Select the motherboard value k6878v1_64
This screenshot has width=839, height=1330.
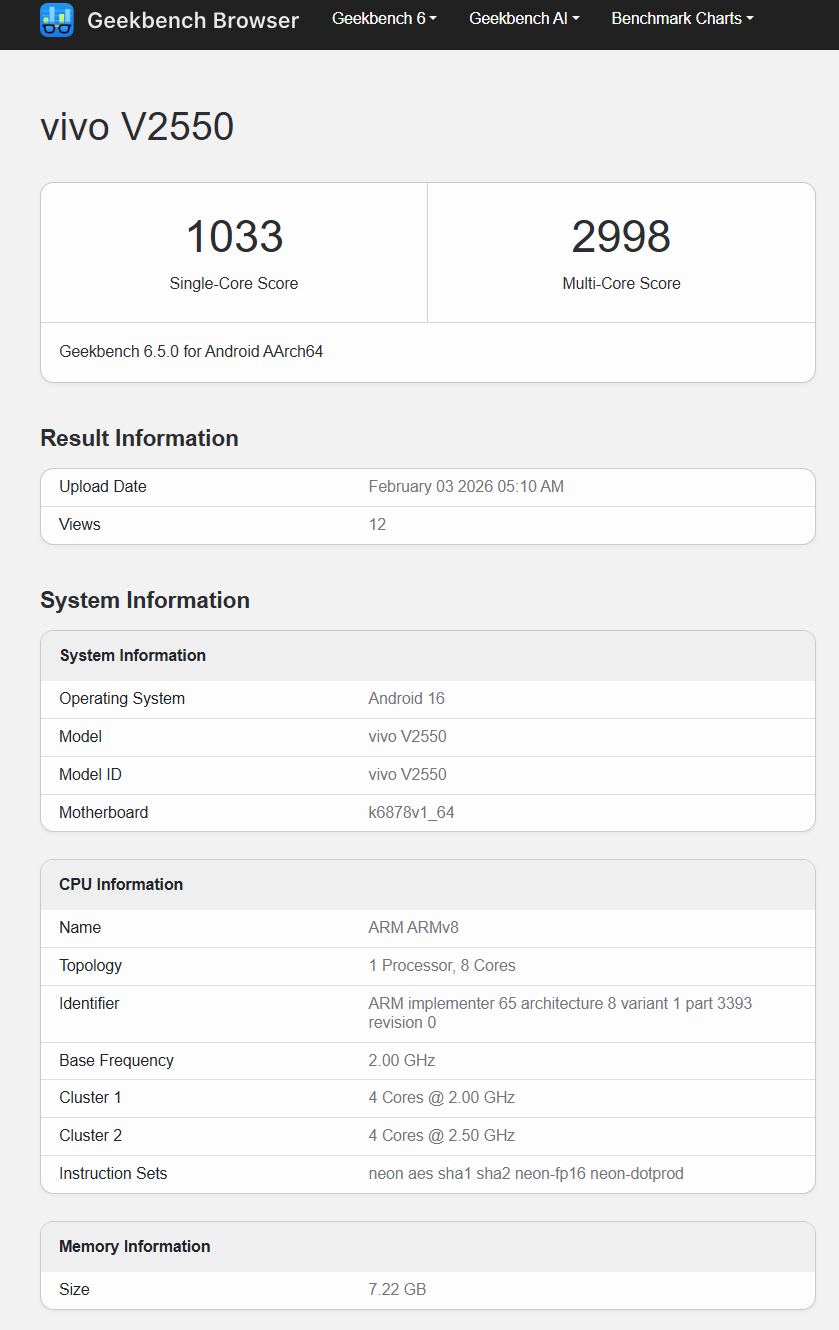tap(411, 813)
